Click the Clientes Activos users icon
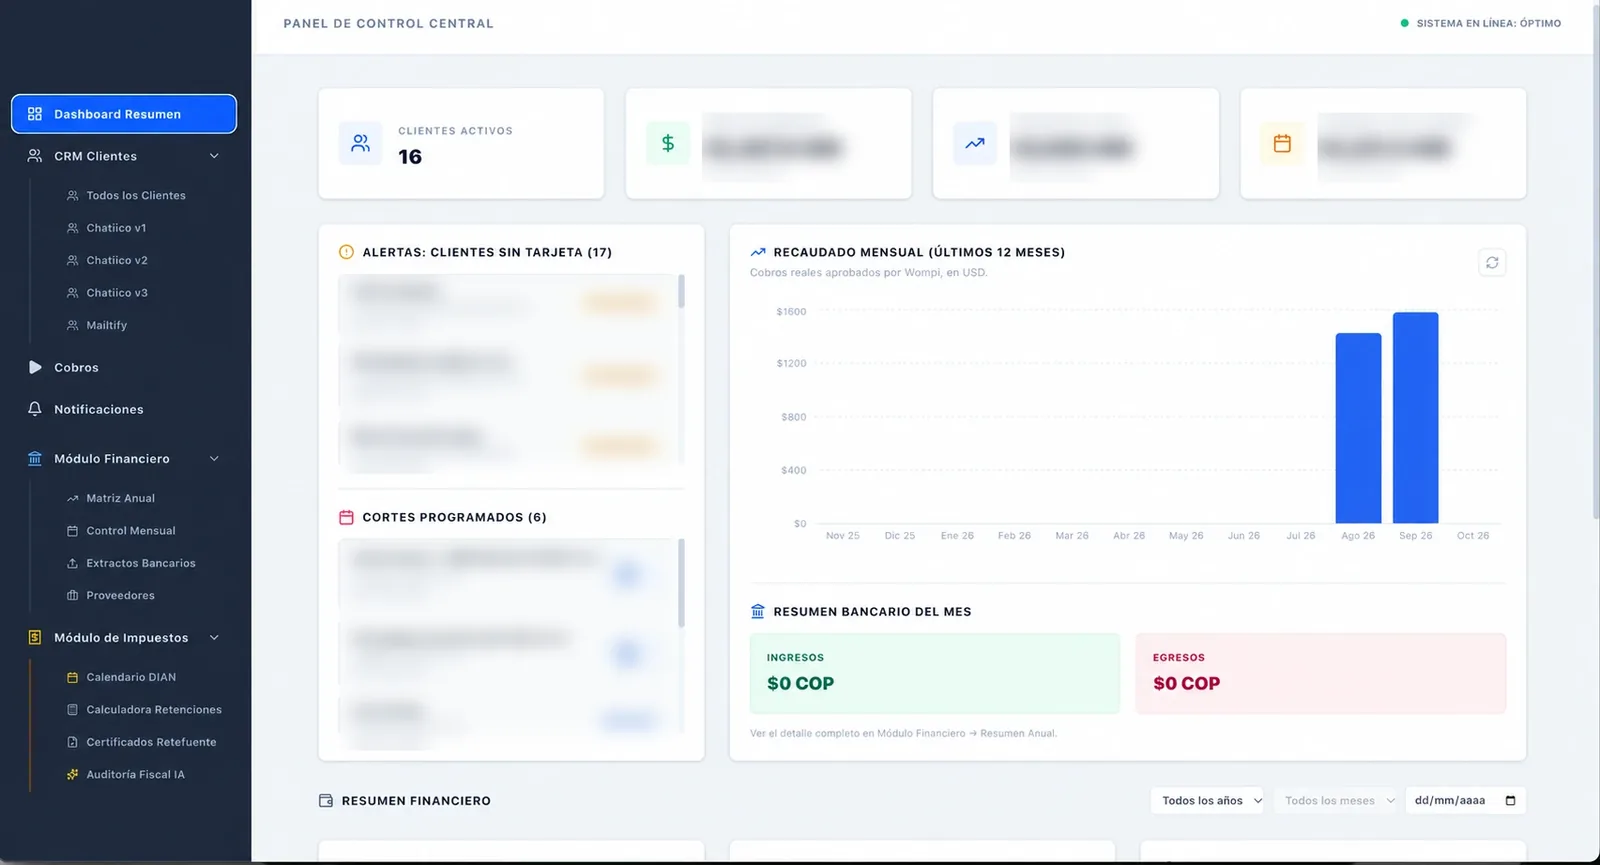1600x865 pixels. [360, 144]
